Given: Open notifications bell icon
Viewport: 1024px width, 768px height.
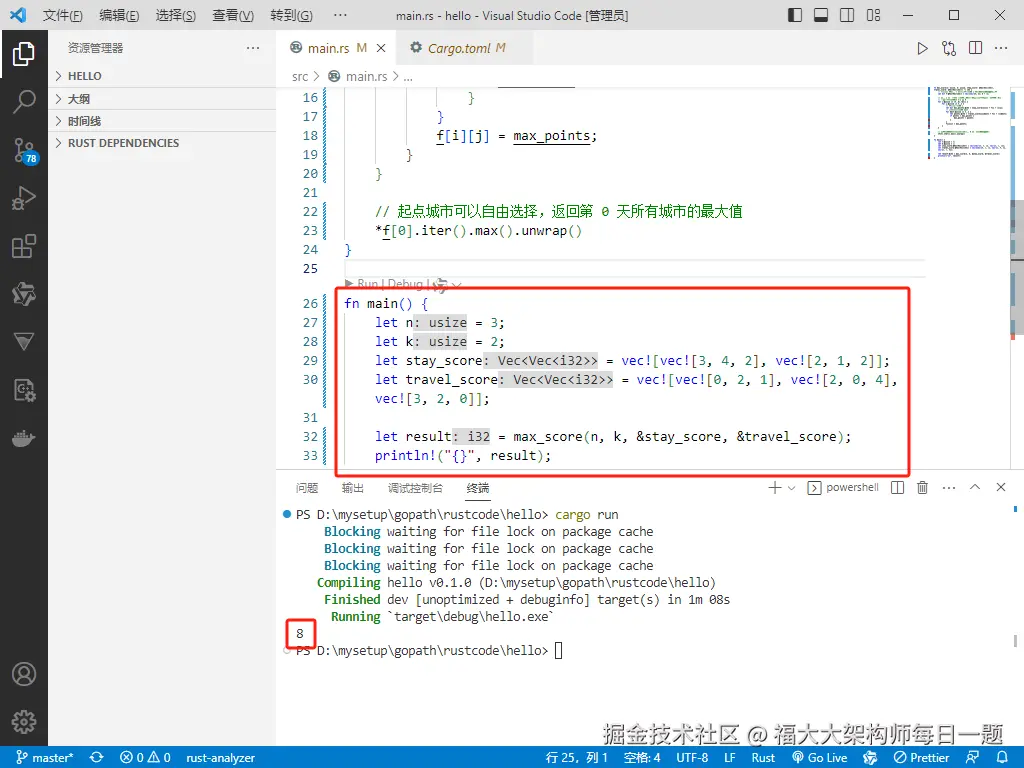Looking at the screenshot, I should click(1002, 758).
